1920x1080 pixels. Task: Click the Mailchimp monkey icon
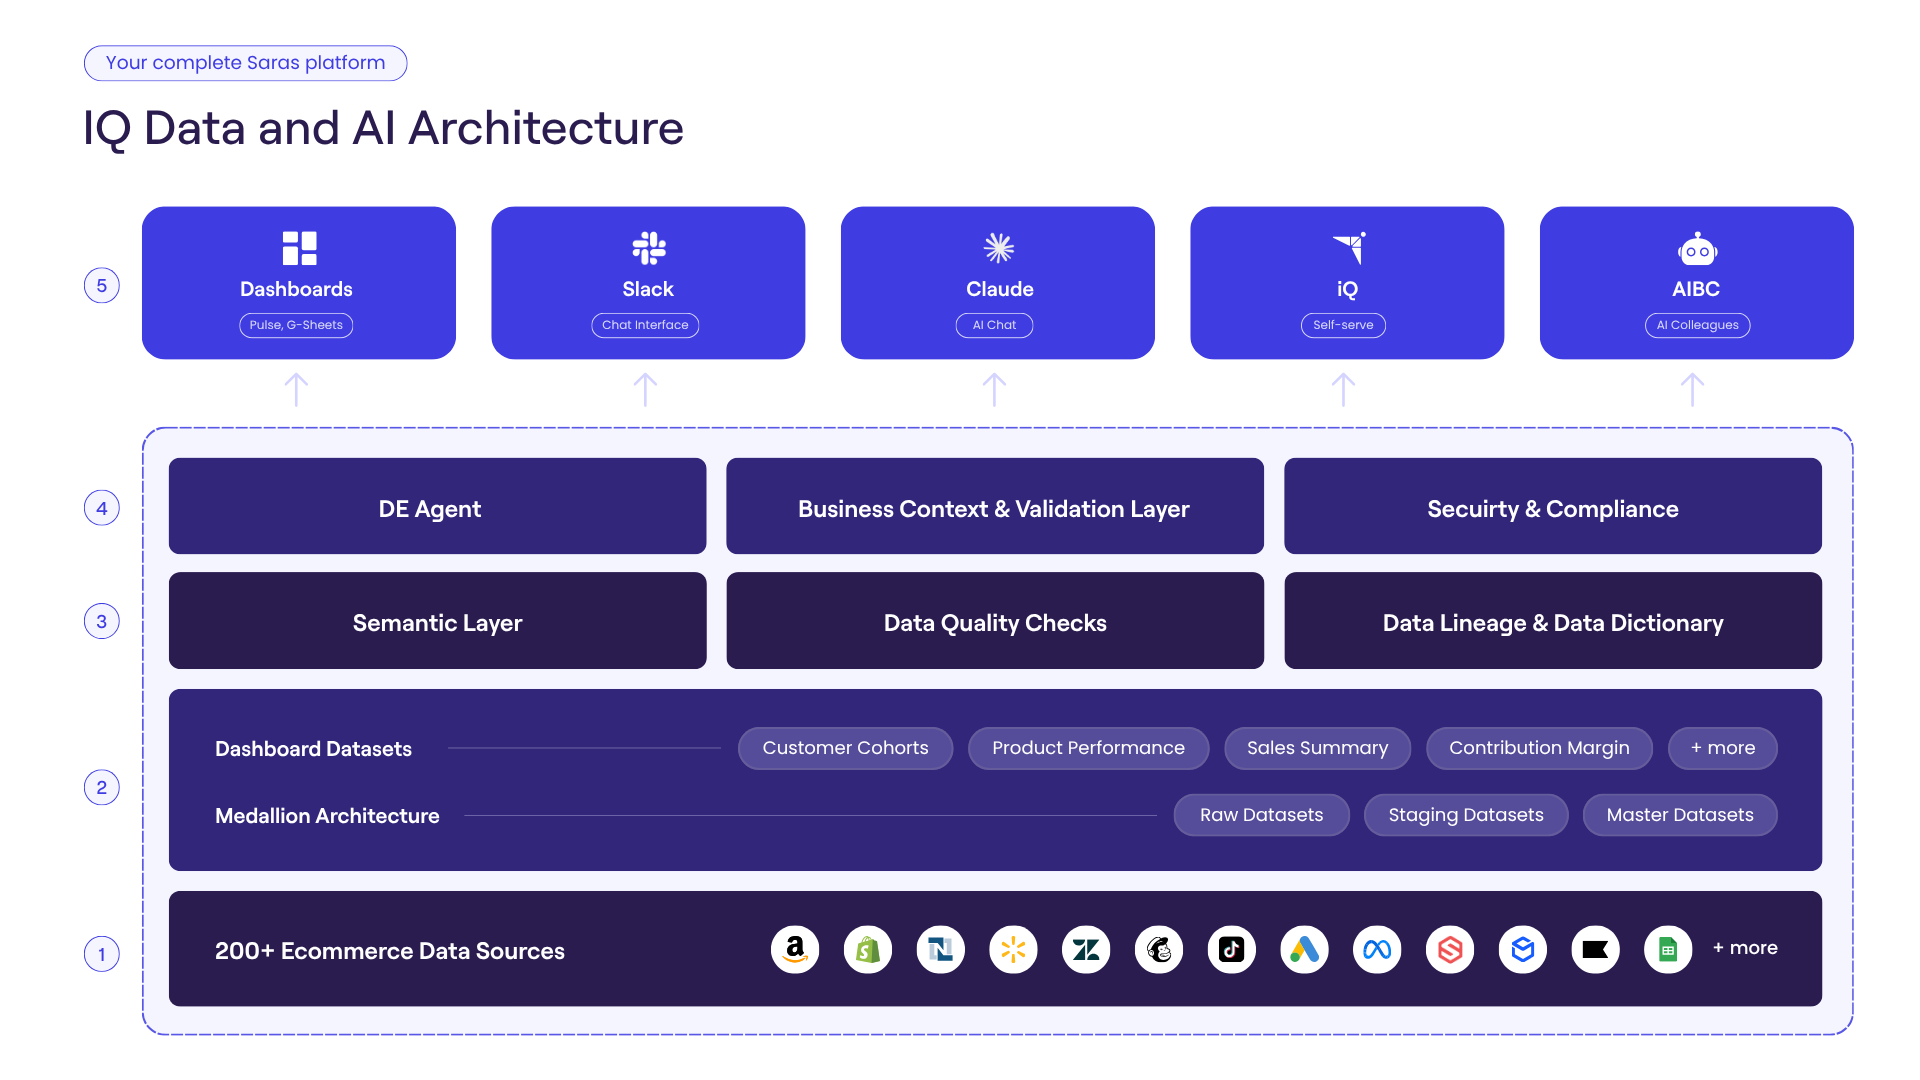coord(1159,949)
